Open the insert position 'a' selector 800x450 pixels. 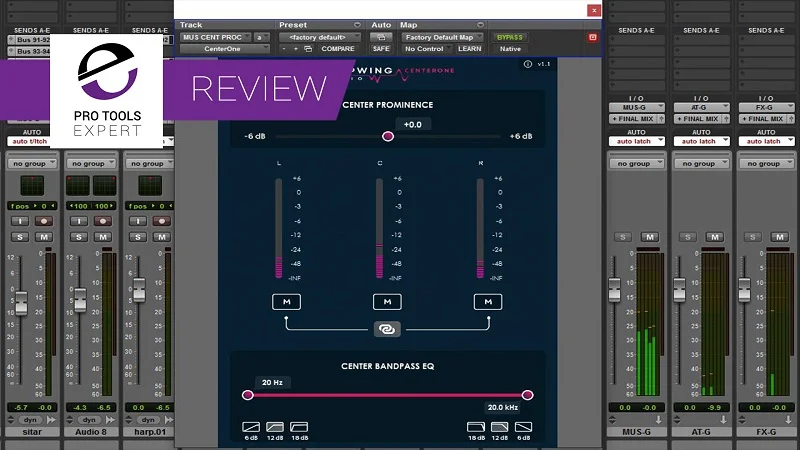tap(261, 37)
